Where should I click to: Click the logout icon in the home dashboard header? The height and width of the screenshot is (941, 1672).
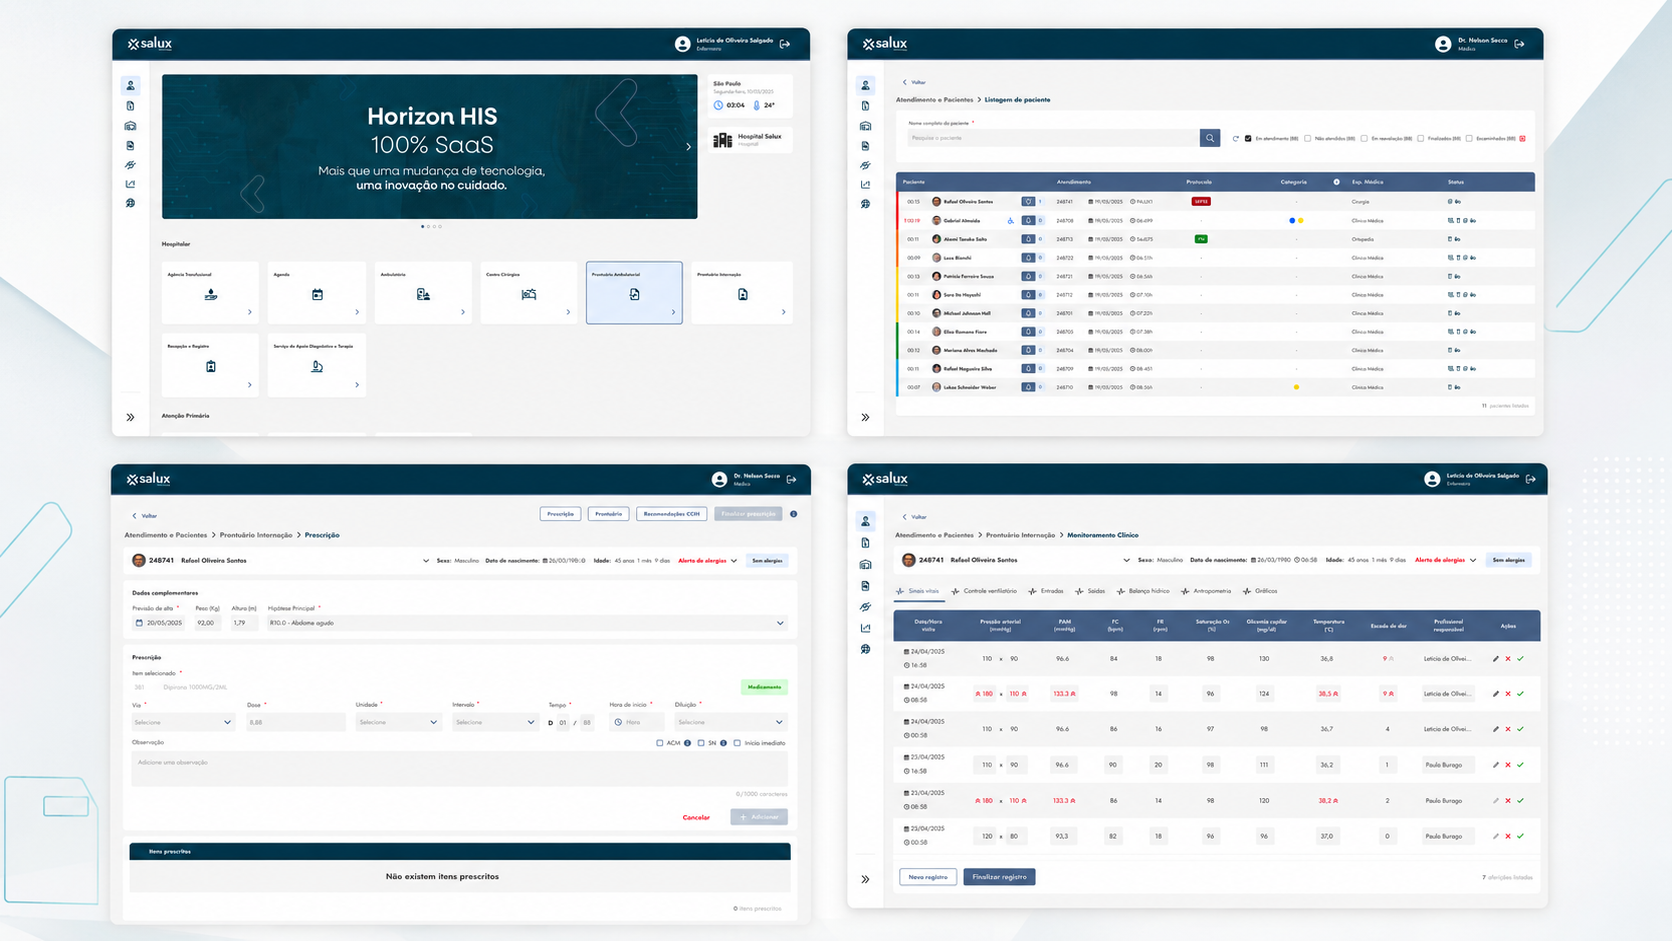(x=785, y=44)
